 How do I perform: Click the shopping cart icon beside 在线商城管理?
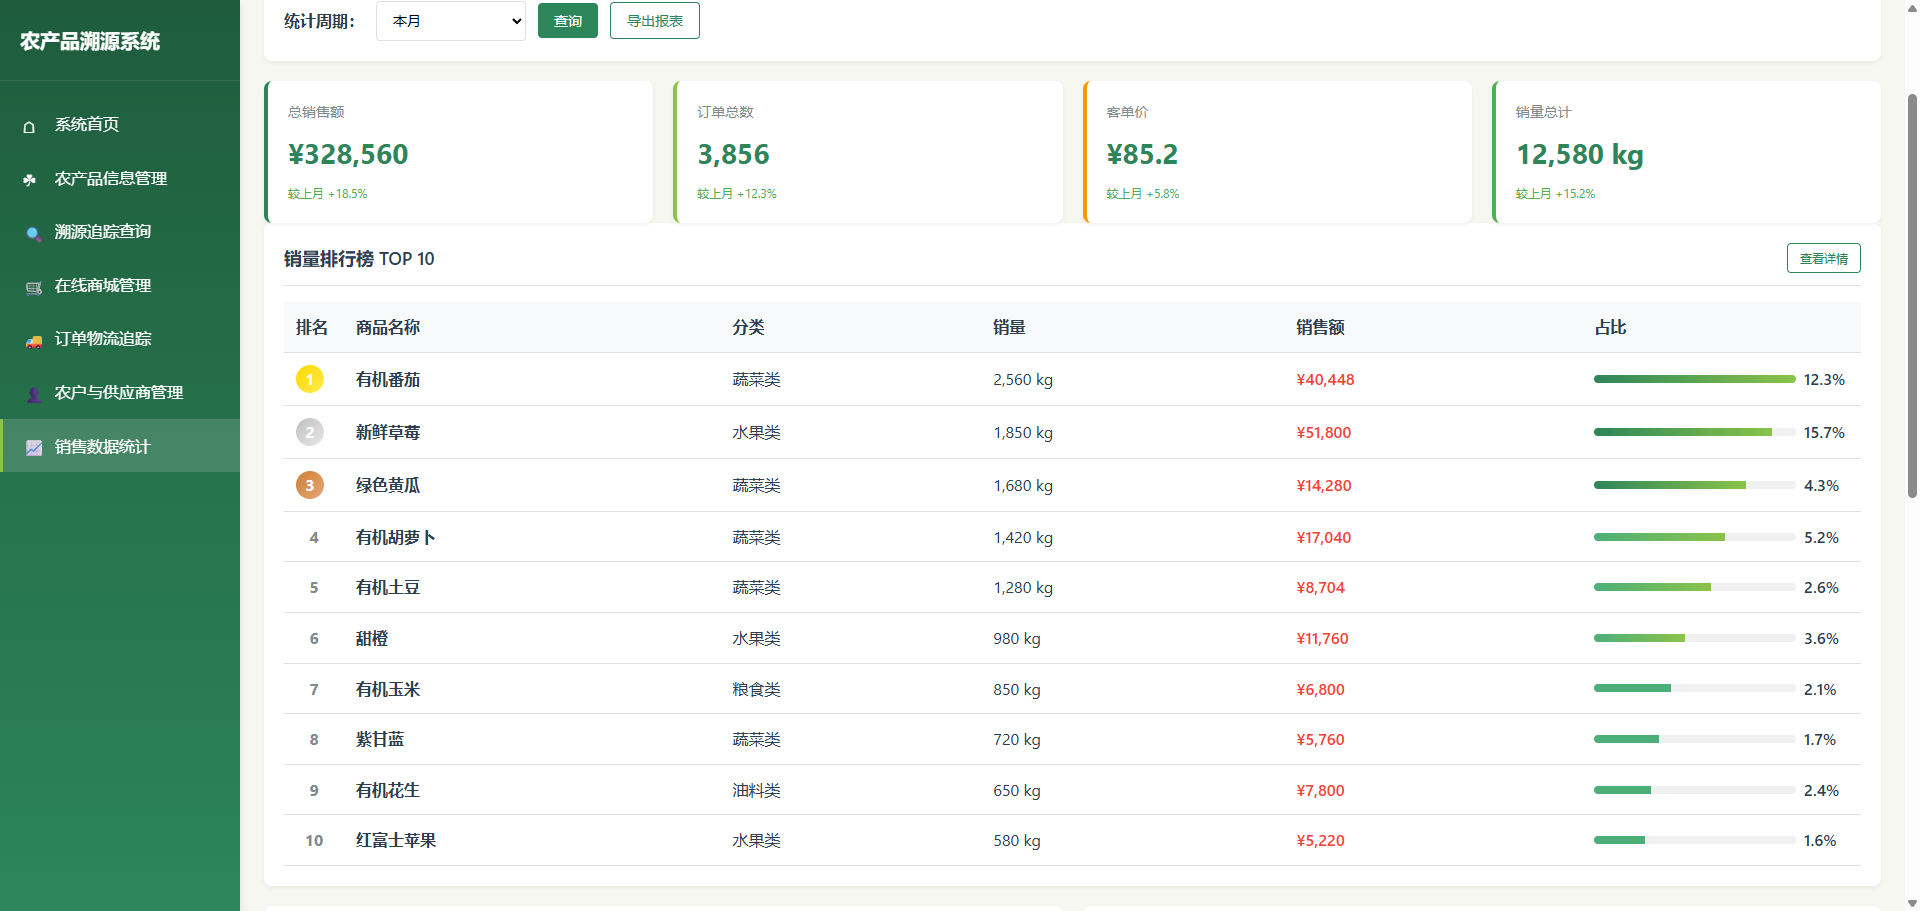33,287
